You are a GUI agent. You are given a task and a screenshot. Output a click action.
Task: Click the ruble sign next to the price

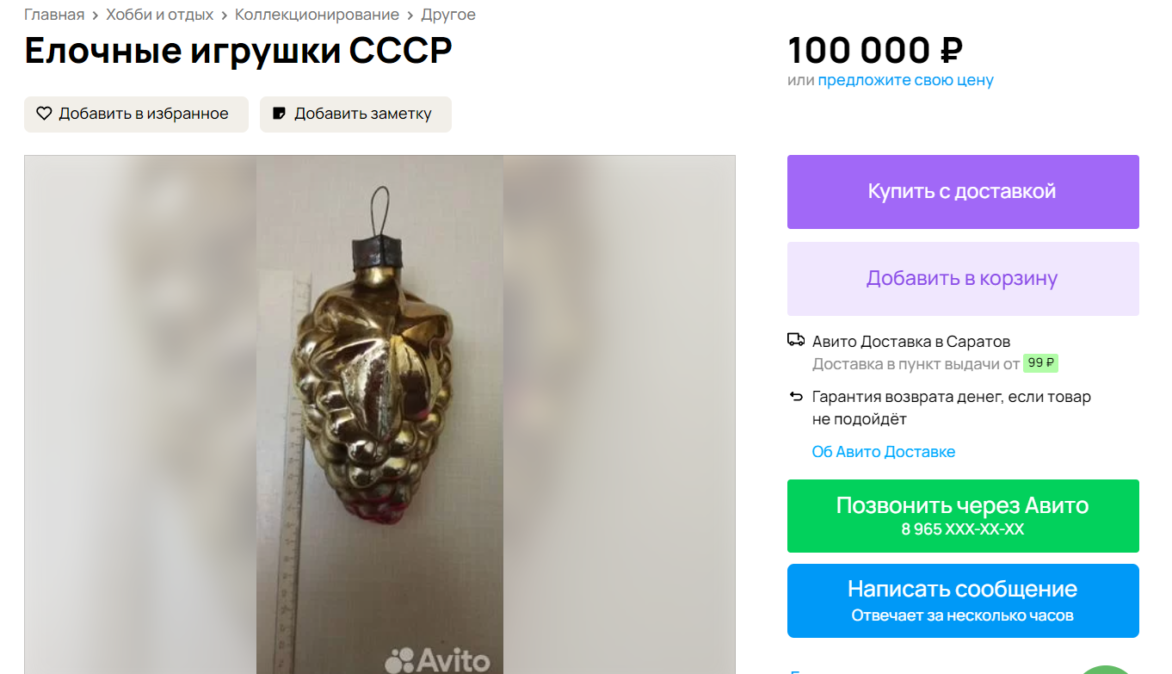(952, 51)
